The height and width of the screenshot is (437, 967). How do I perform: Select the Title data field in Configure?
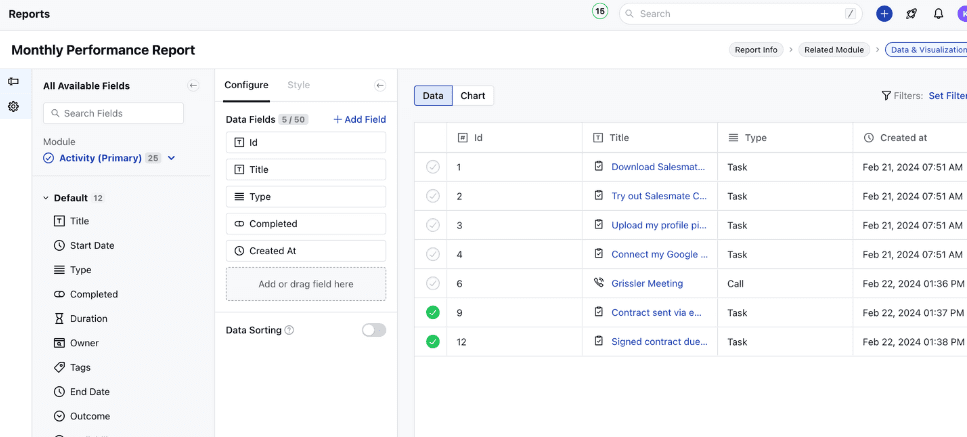click(306, 169)
